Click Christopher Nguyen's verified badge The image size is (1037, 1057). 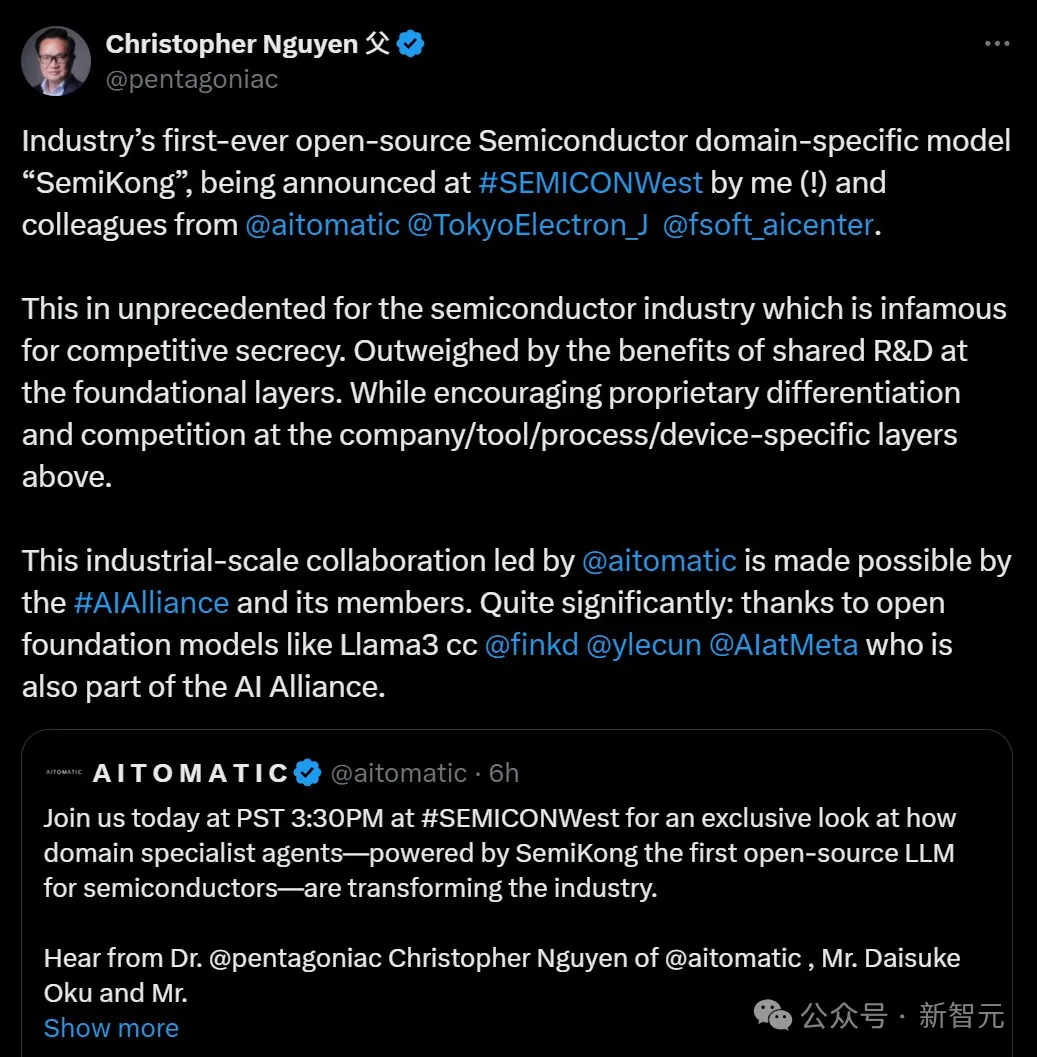pyautogui.click(x=411, y=44)
